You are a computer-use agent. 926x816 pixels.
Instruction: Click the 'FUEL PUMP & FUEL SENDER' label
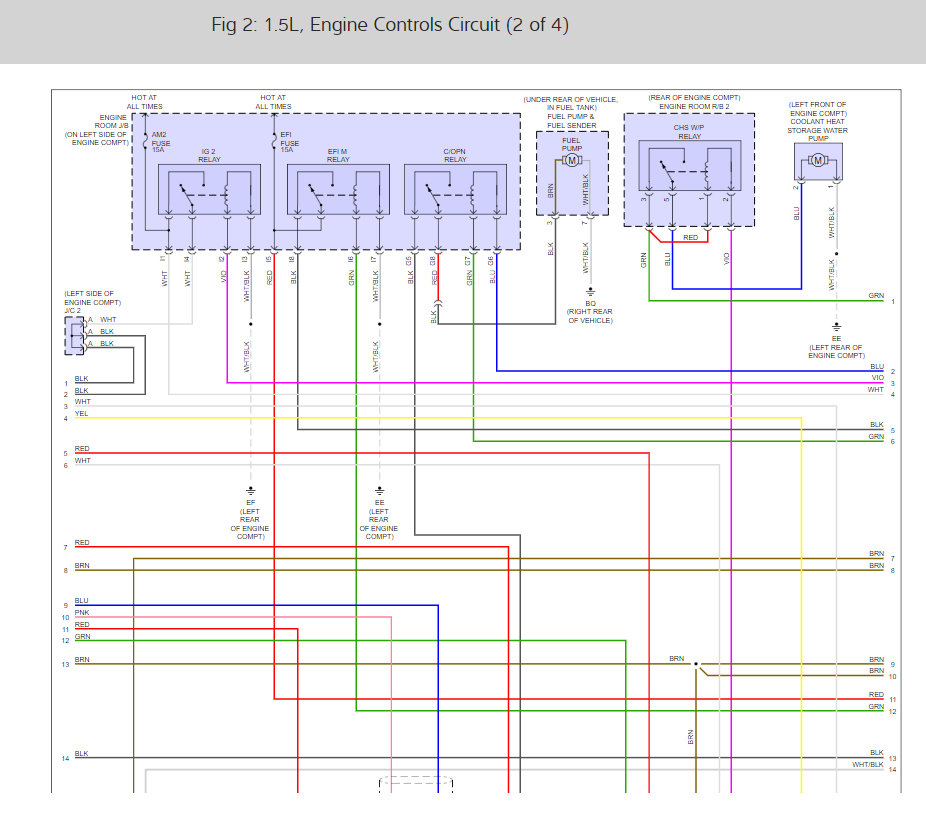572,121
